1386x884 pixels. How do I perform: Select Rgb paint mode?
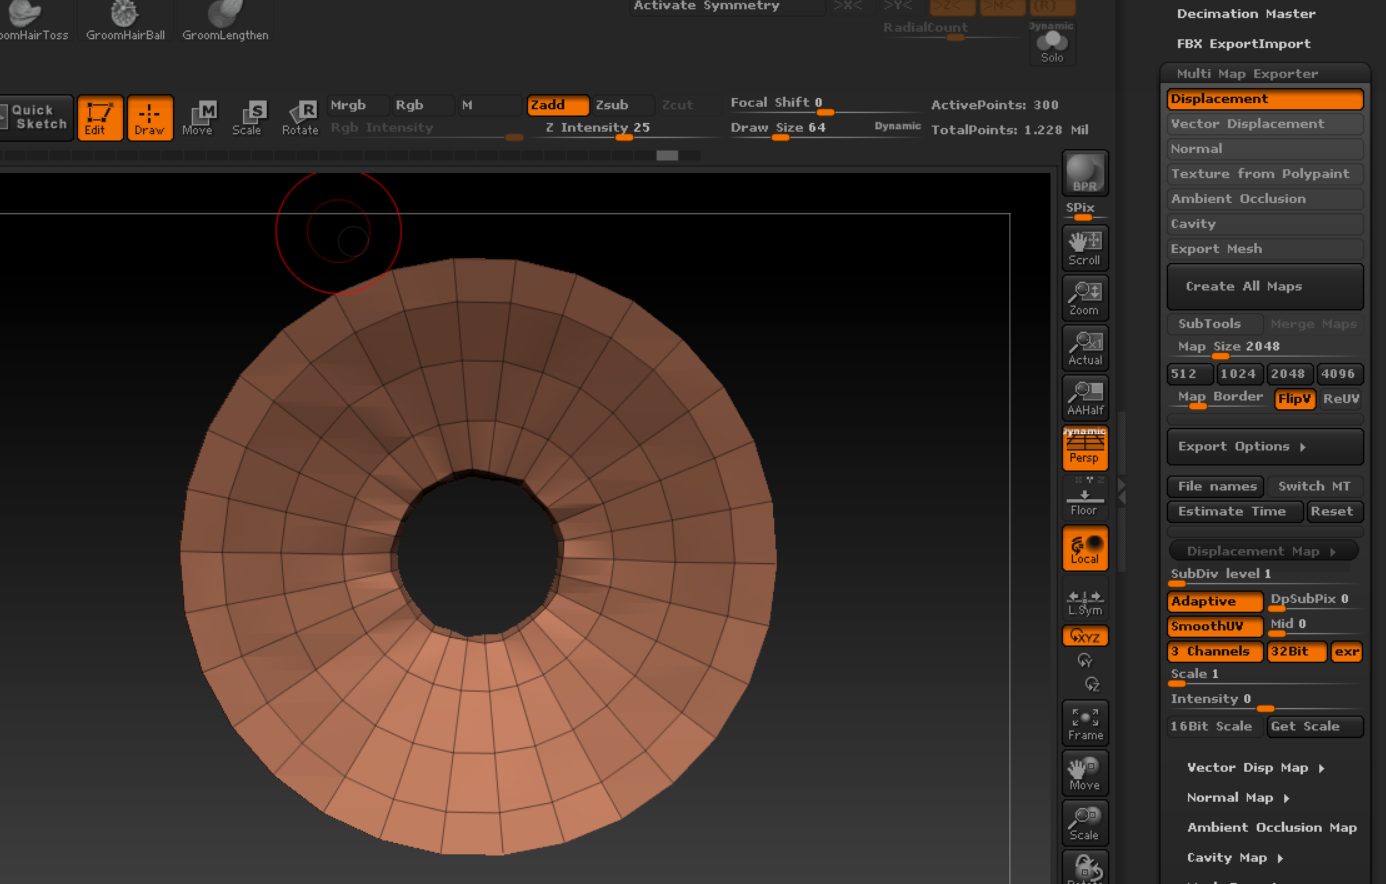coord(423,105)
